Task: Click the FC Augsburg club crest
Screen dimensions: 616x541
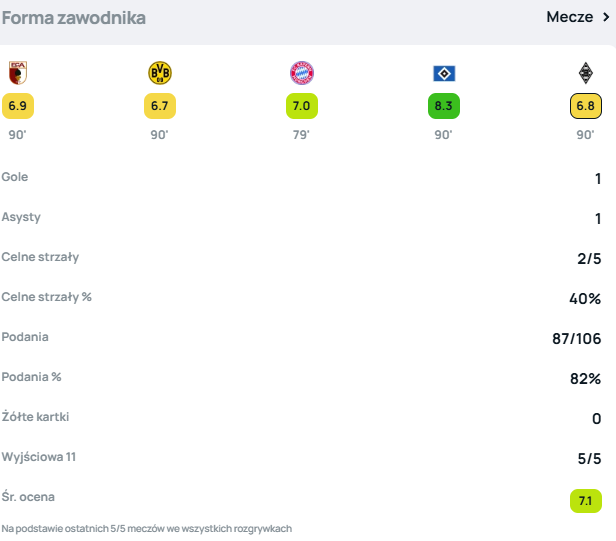Action: [16, 72]
